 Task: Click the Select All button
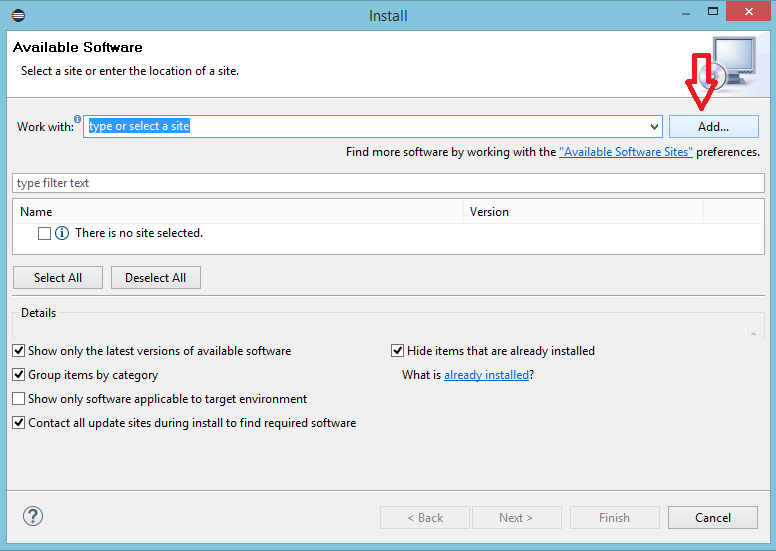(x=58, y=278)
